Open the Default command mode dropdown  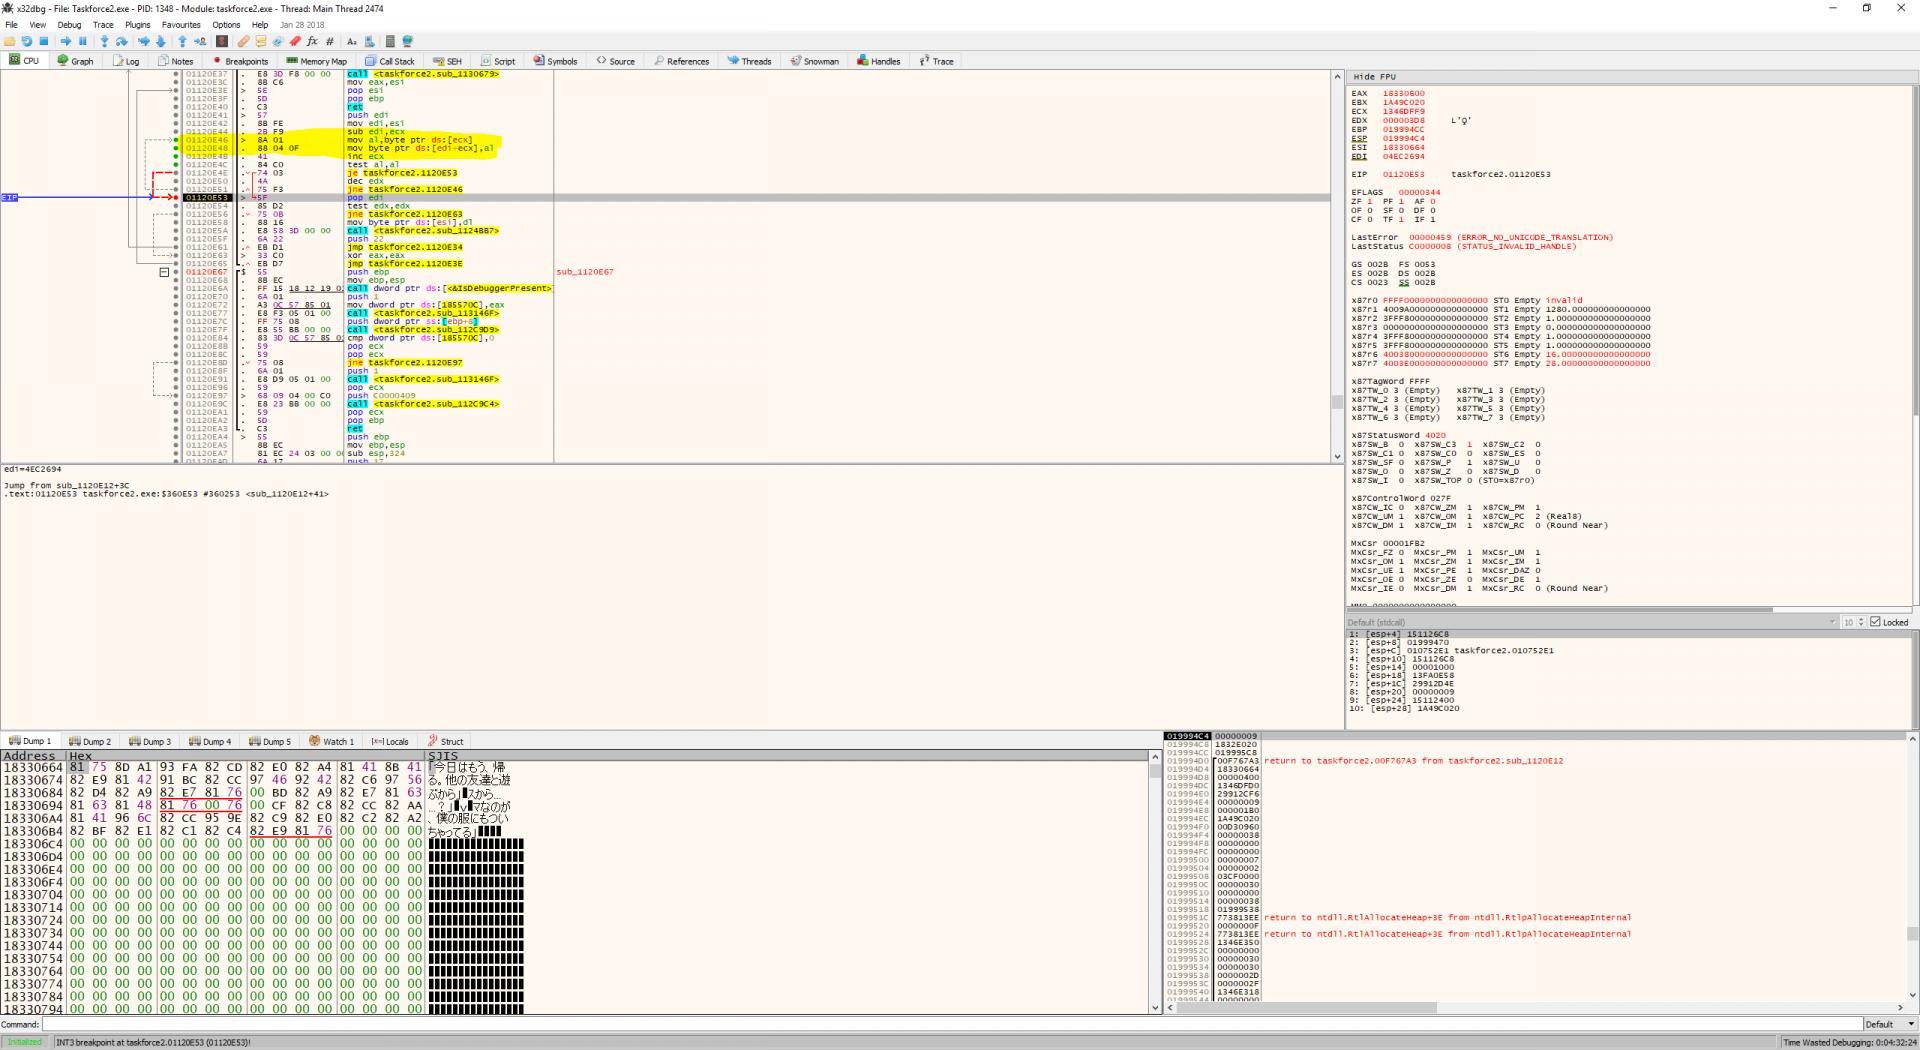[x=1888, y=1024]
